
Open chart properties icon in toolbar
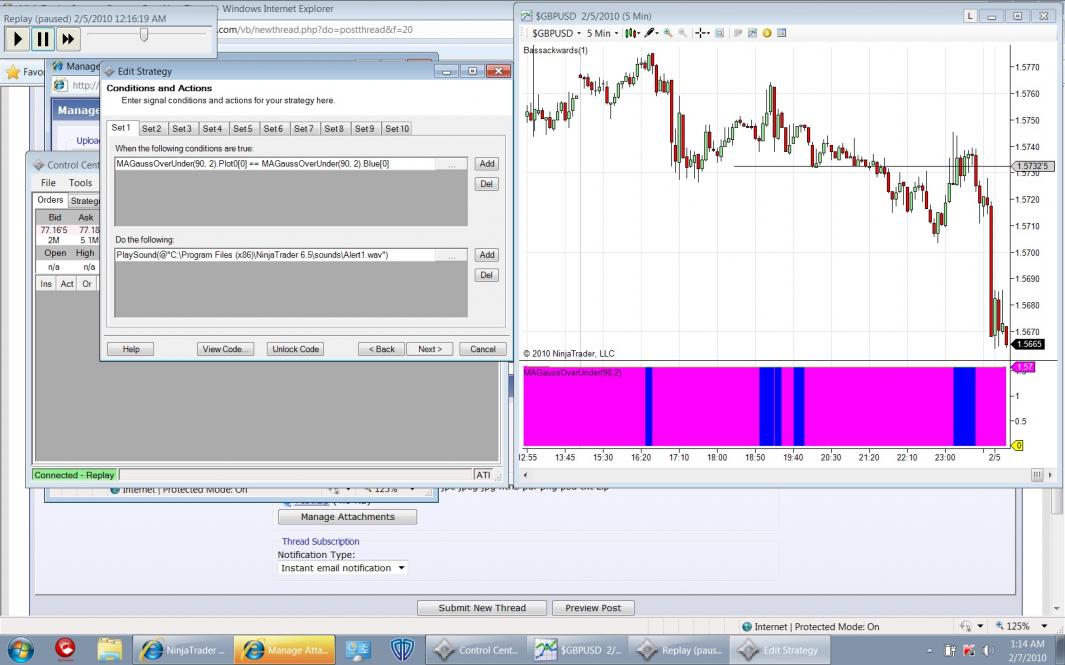click(x=782, y=33)
